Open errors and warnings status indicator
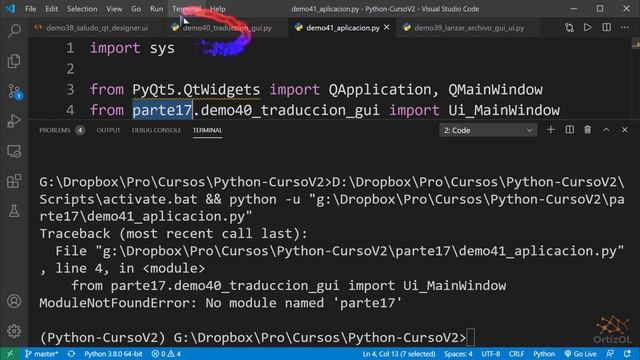The image size is (640, 360). tap(166, 353)
